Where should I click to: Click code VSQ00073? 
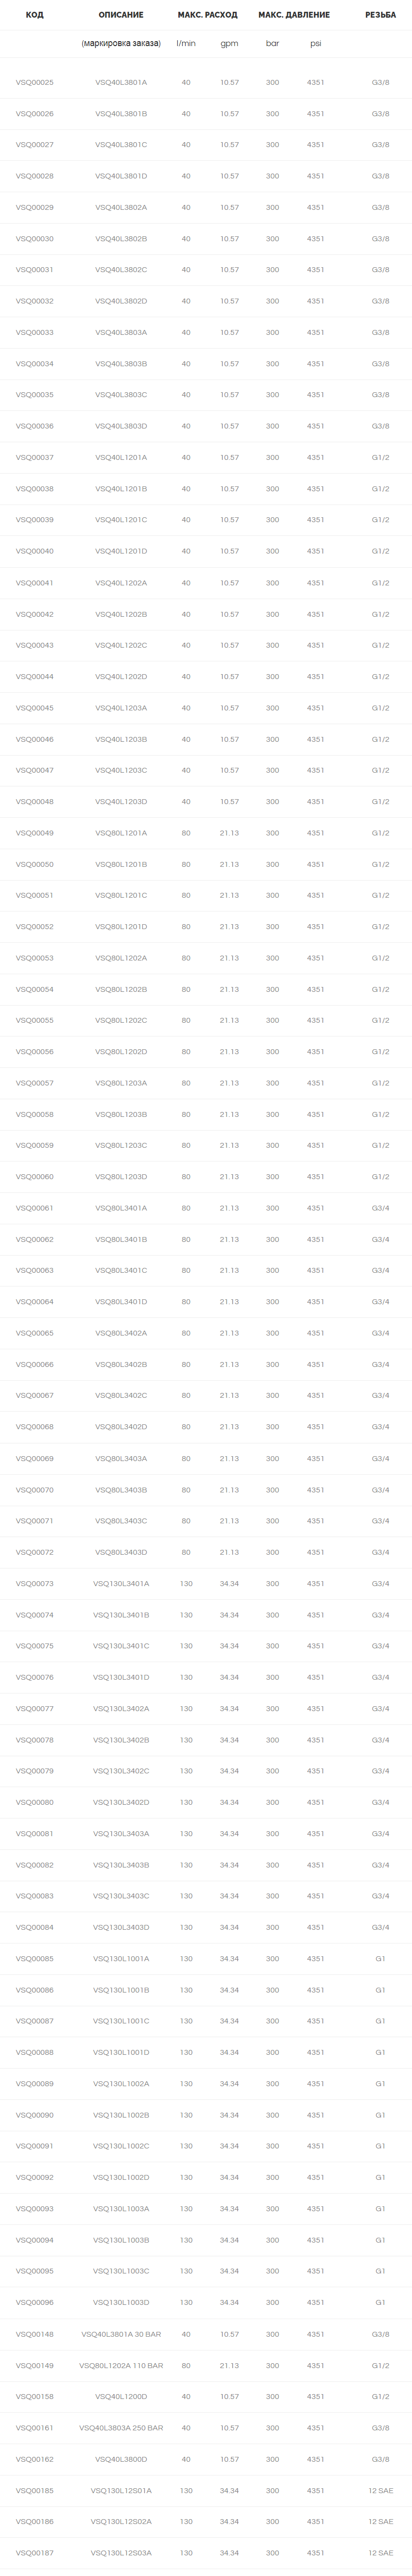35,1583
